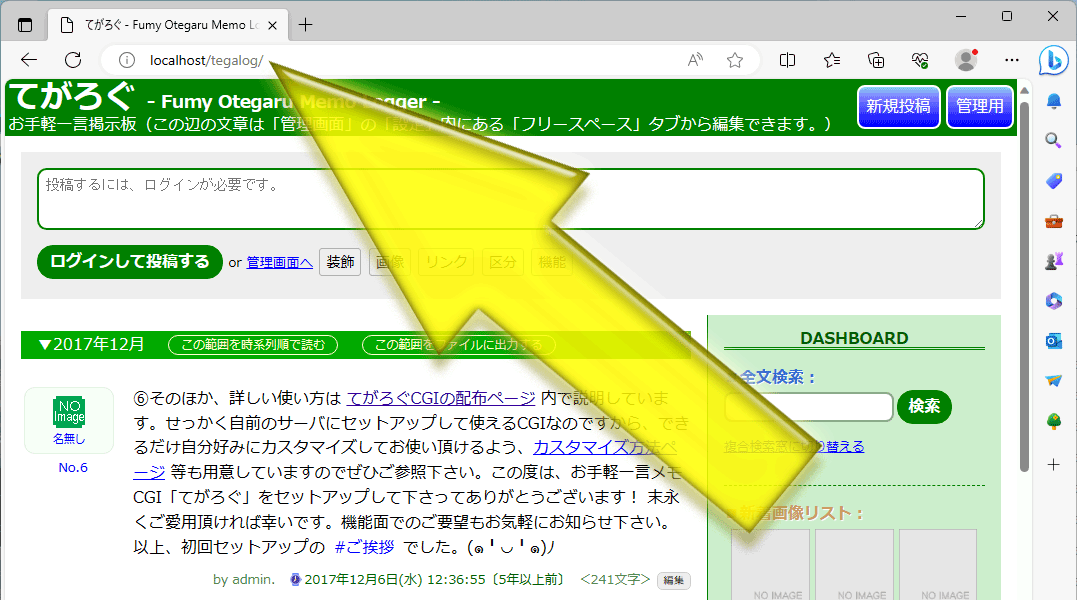Open sidebar Tools briefcase icon
This screenshot has height=600, width=1077.
(1054, 221)
